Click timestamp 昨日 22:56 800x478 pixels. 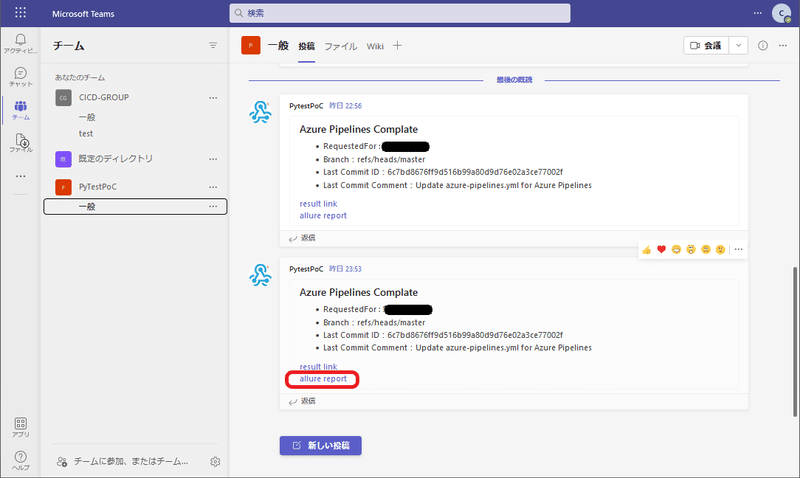[x=345, y=106]
